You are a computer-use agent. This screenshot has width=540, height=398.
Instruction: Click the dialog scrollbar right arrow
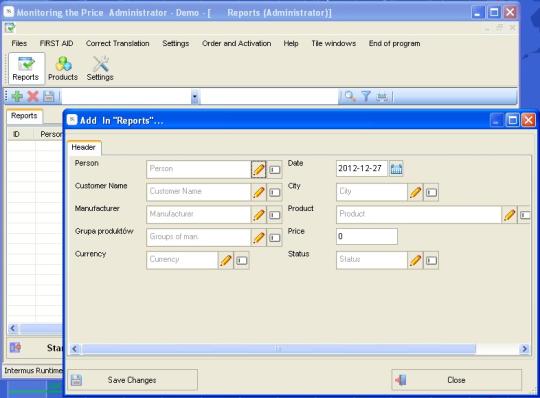click(524, 349)
